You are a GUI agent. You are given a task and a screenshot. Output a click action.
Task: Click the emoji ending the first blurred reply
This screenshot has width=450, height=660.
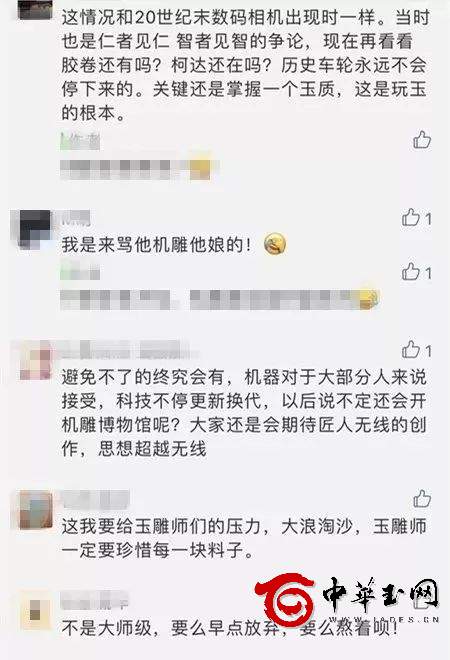(200, 168)
